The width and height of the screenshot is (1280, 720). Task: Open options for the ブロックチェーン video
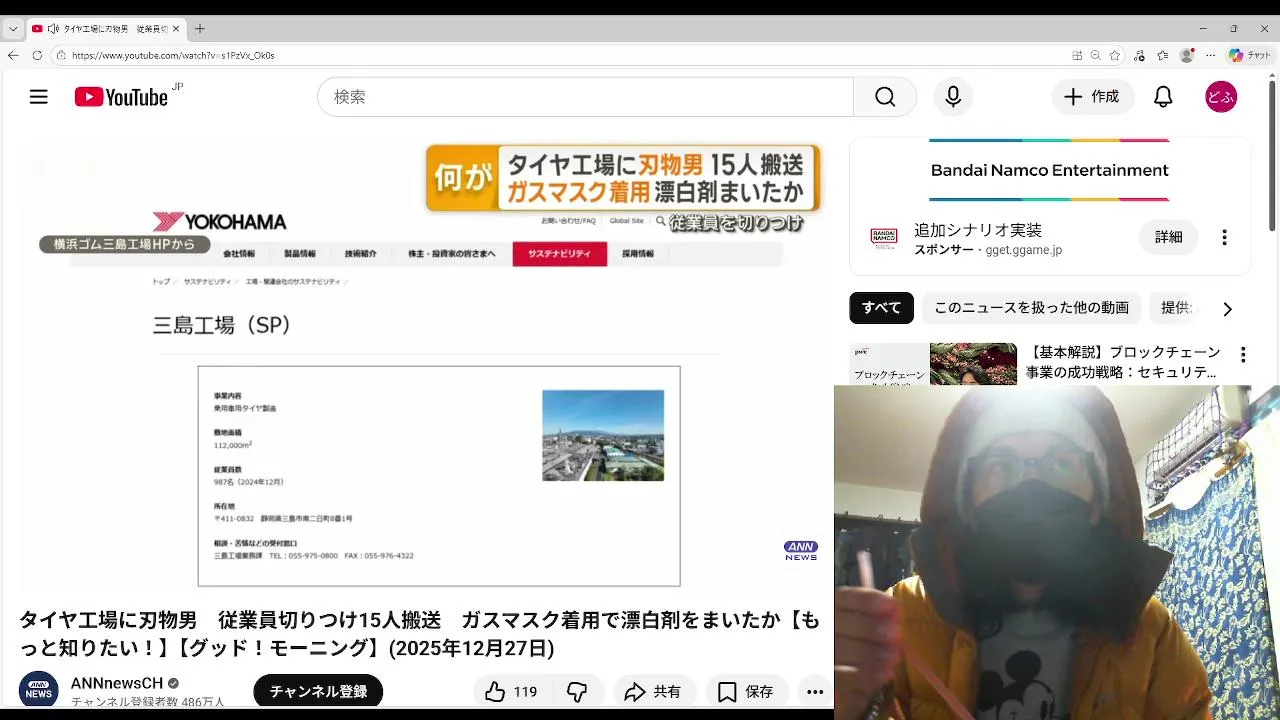point(1243,355)
